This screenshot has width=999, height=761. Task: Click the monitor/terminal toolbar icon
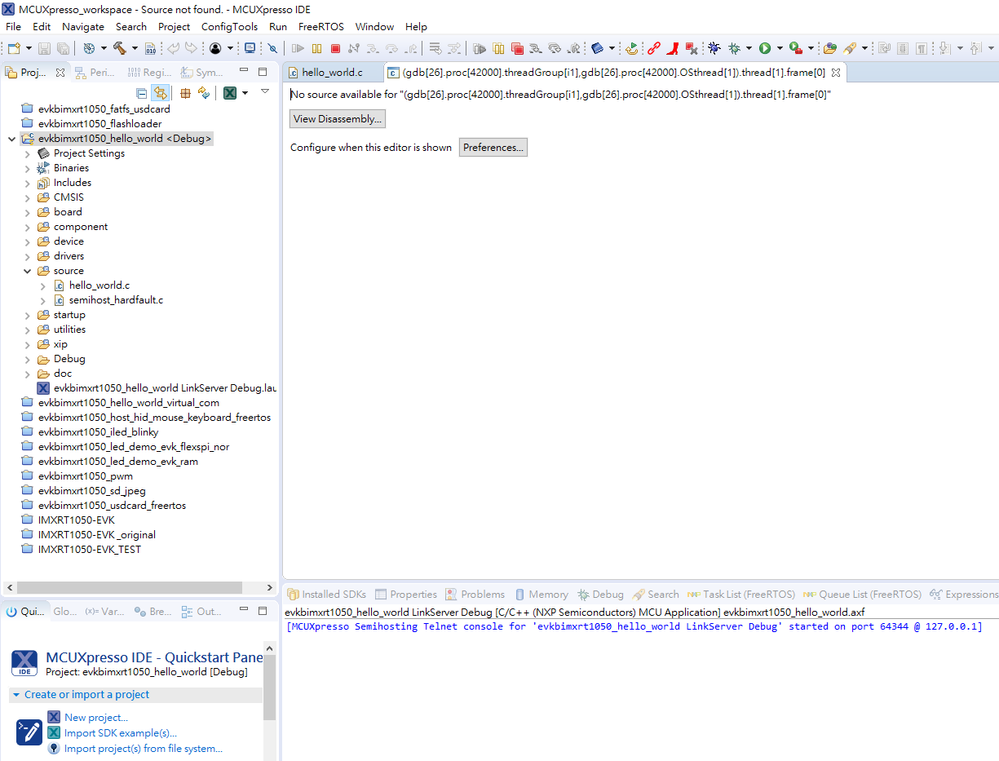tap(250, 48)
